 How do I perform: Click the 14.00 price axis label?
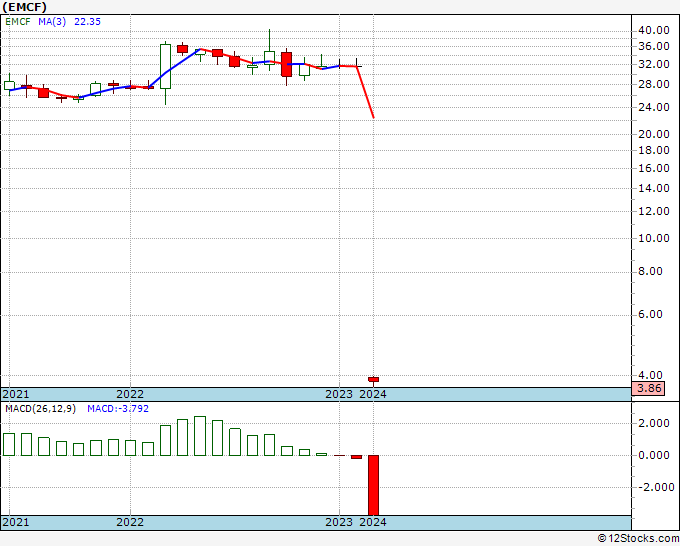(x=654, y=188)
